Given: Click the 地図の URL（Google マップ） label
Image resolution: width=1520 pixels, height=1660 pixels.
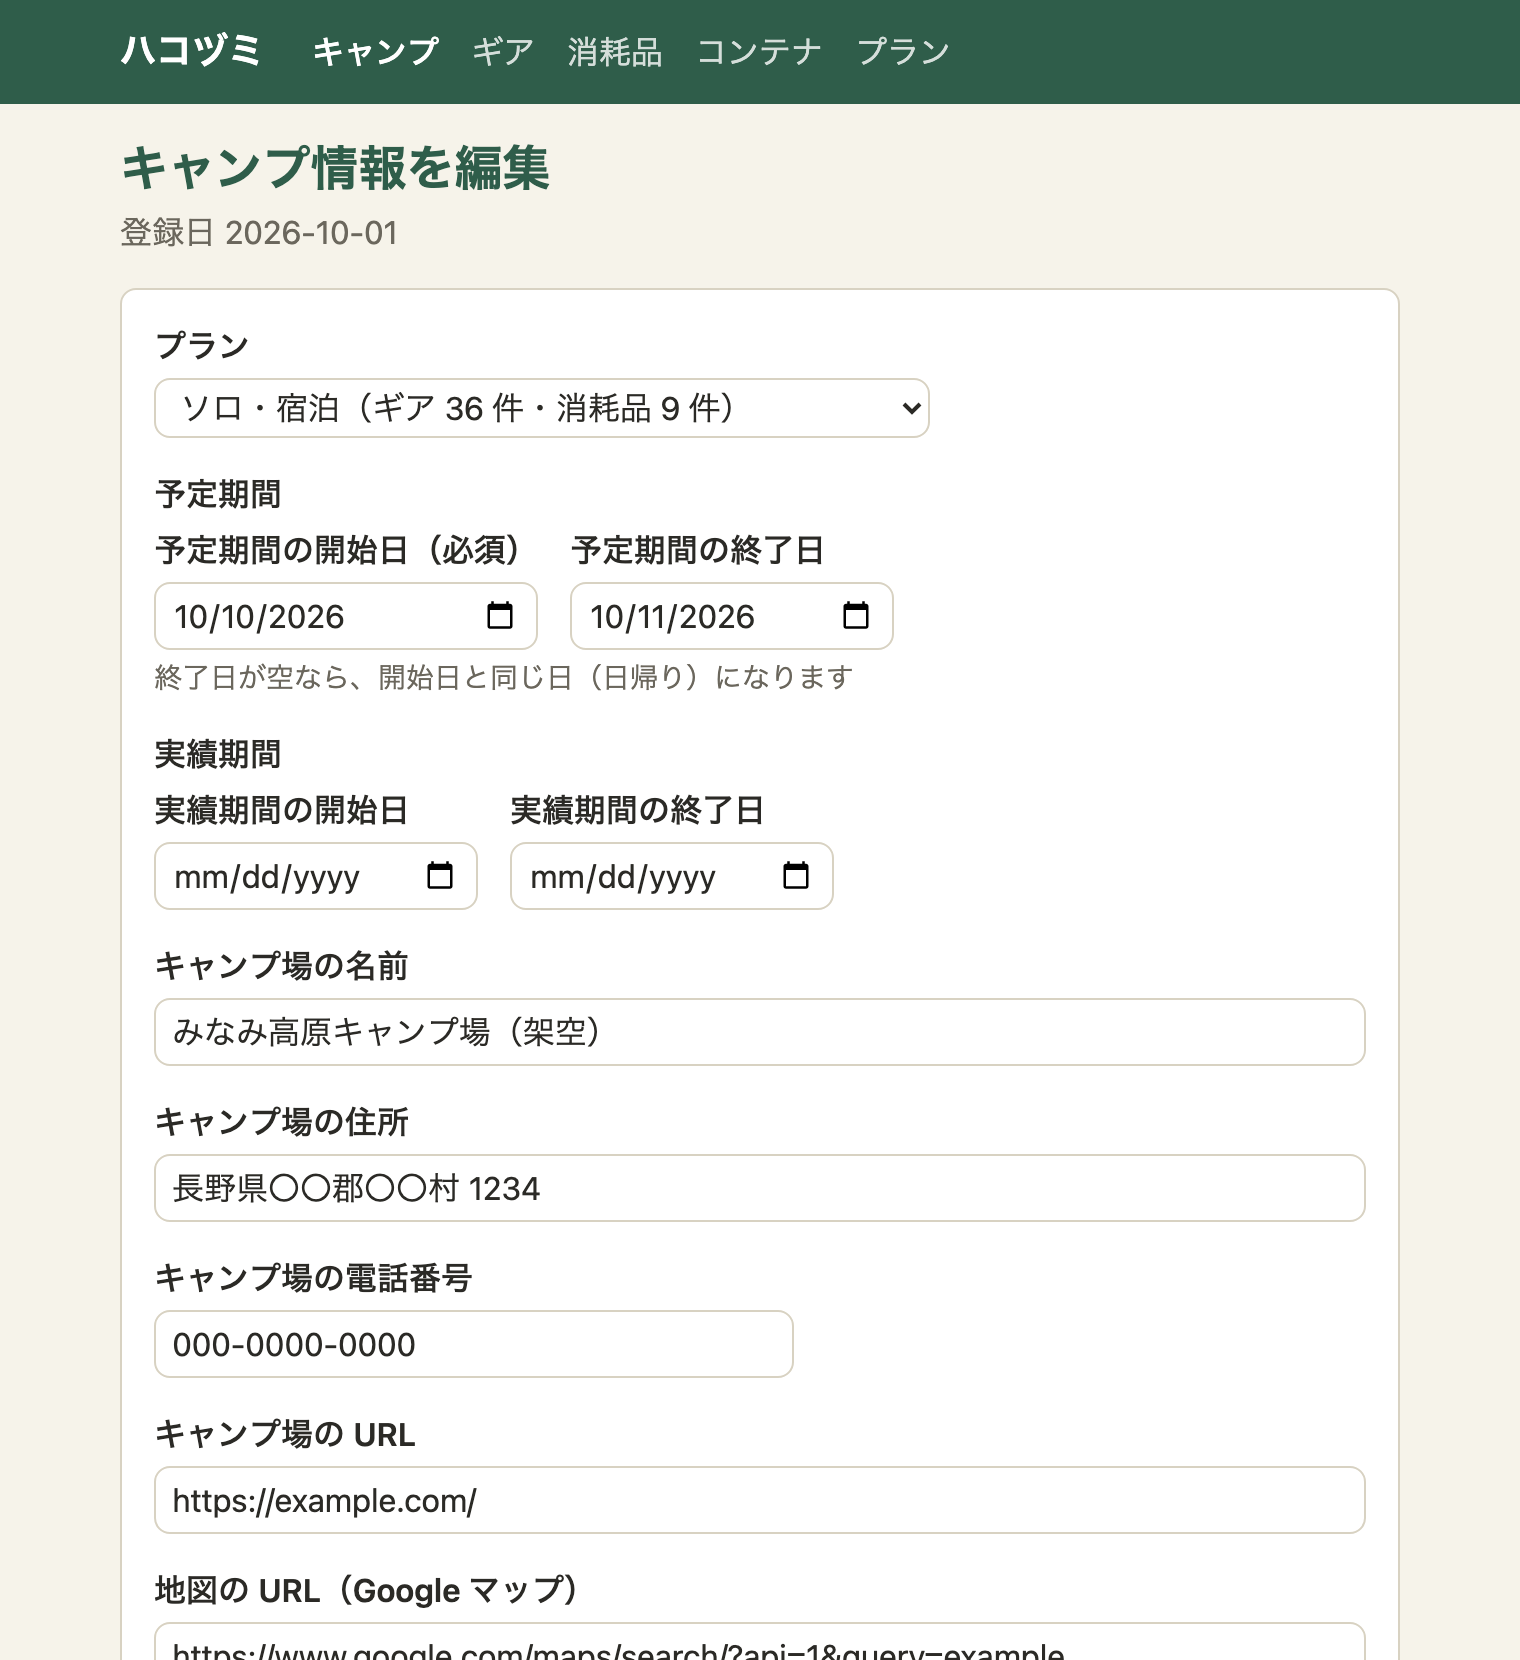Looking at the screenshot, I should 367,1590.
